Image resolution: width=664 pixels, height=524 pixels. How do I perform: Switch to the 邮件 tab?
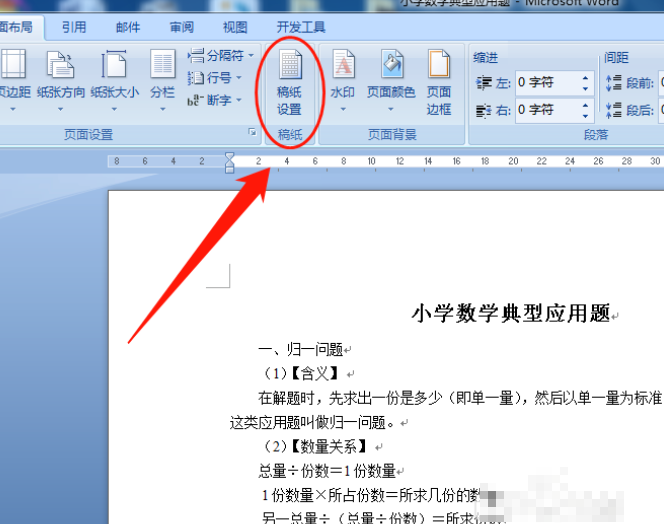pyautogui.click(x=128, y=28)
